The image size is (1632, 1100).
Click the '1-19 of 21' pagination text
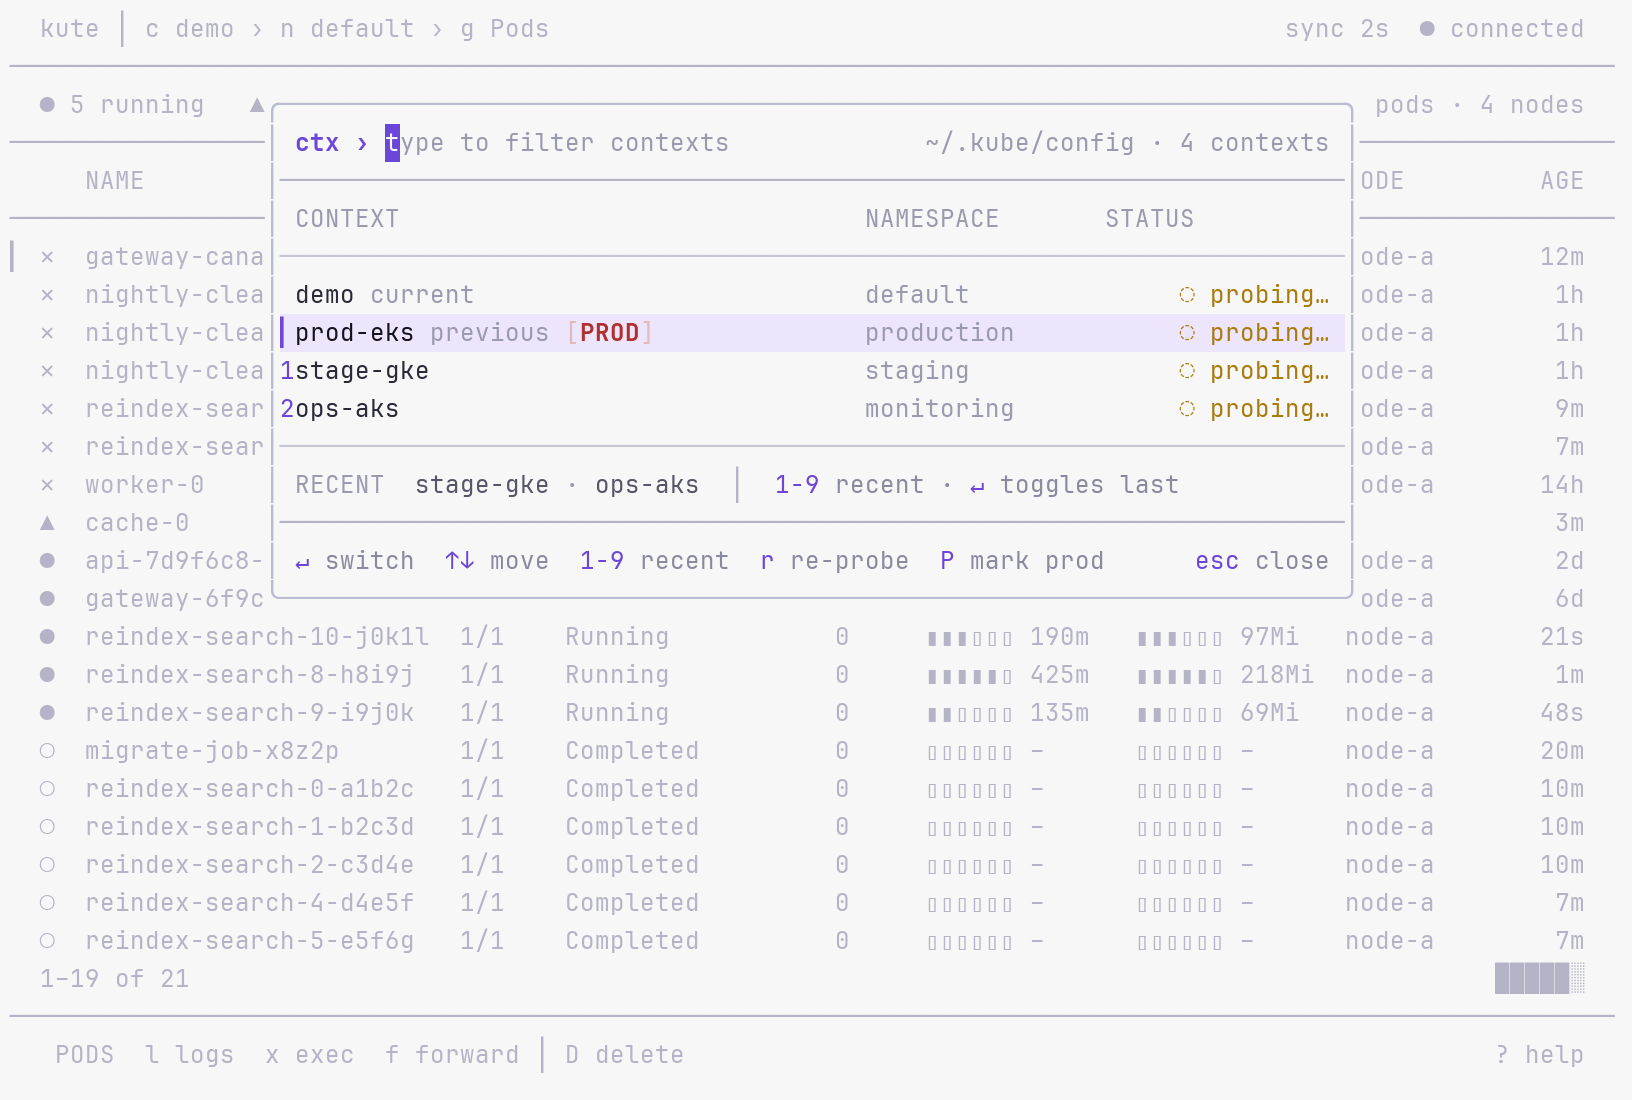point(115,979)
